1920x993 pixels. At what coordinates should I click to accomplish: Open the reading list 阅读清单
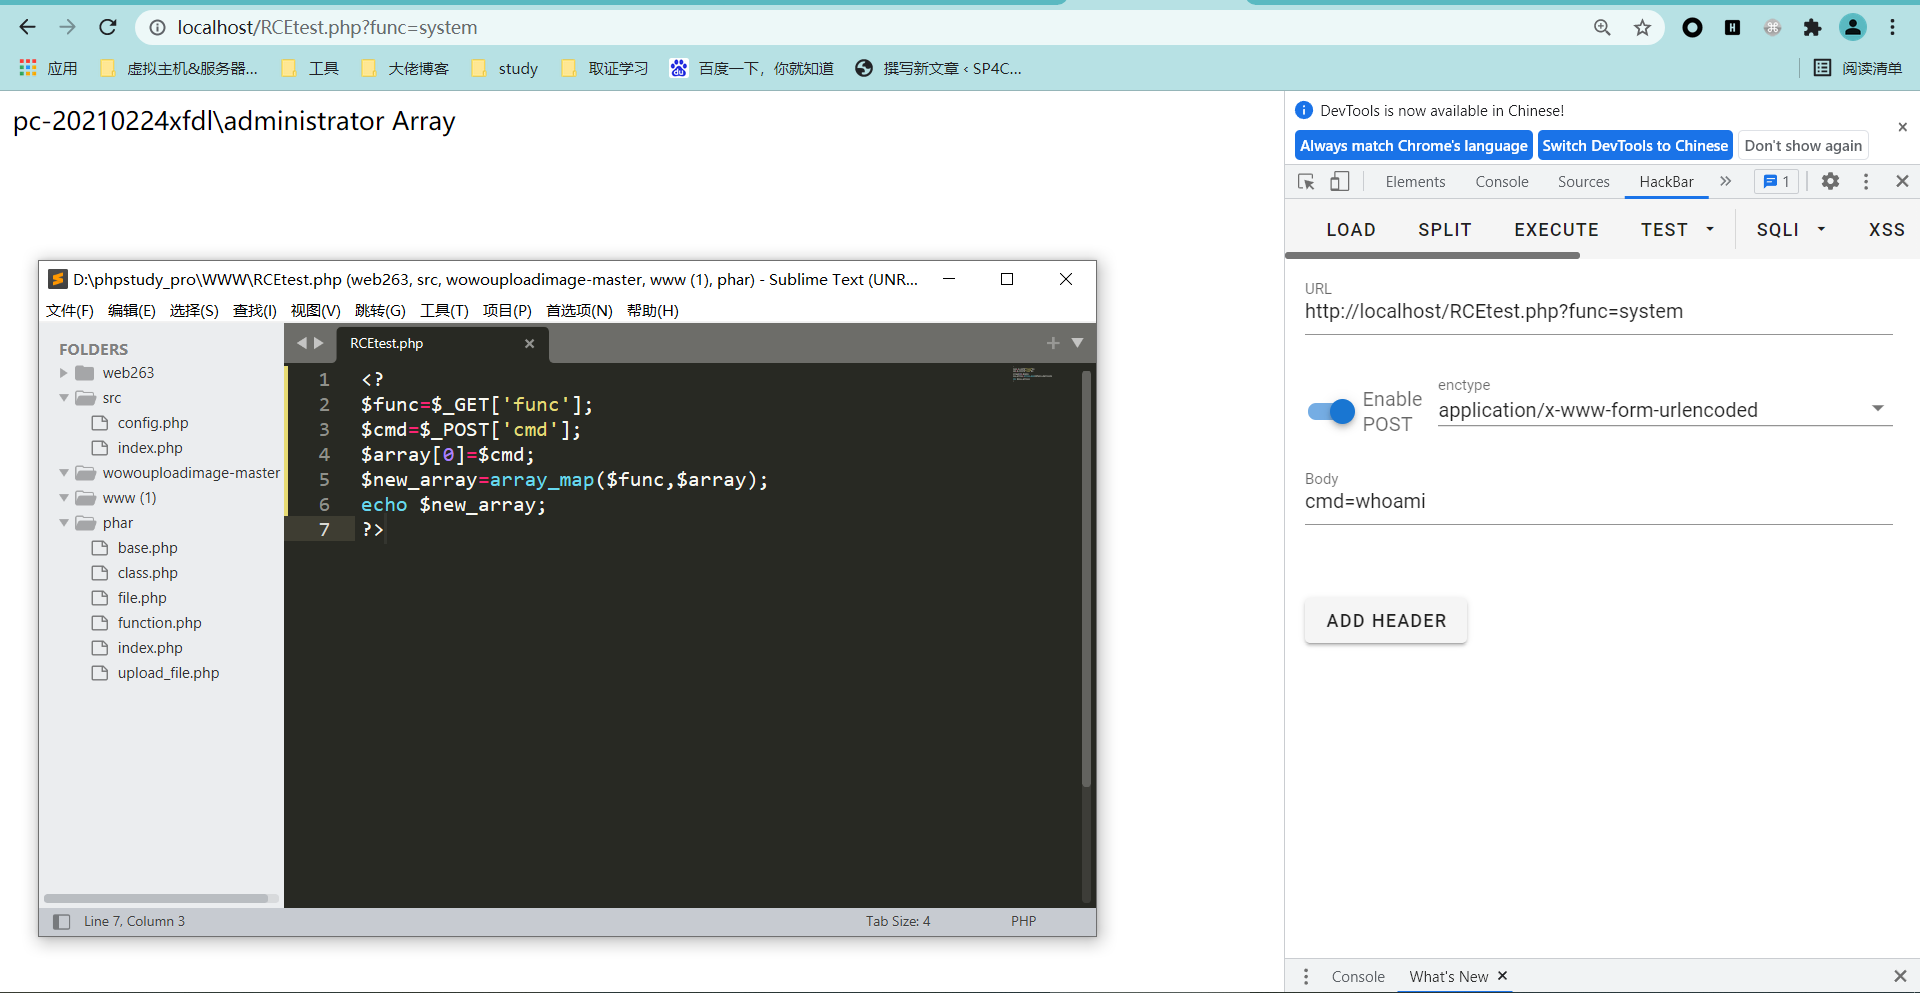[x=1858, y=68]
